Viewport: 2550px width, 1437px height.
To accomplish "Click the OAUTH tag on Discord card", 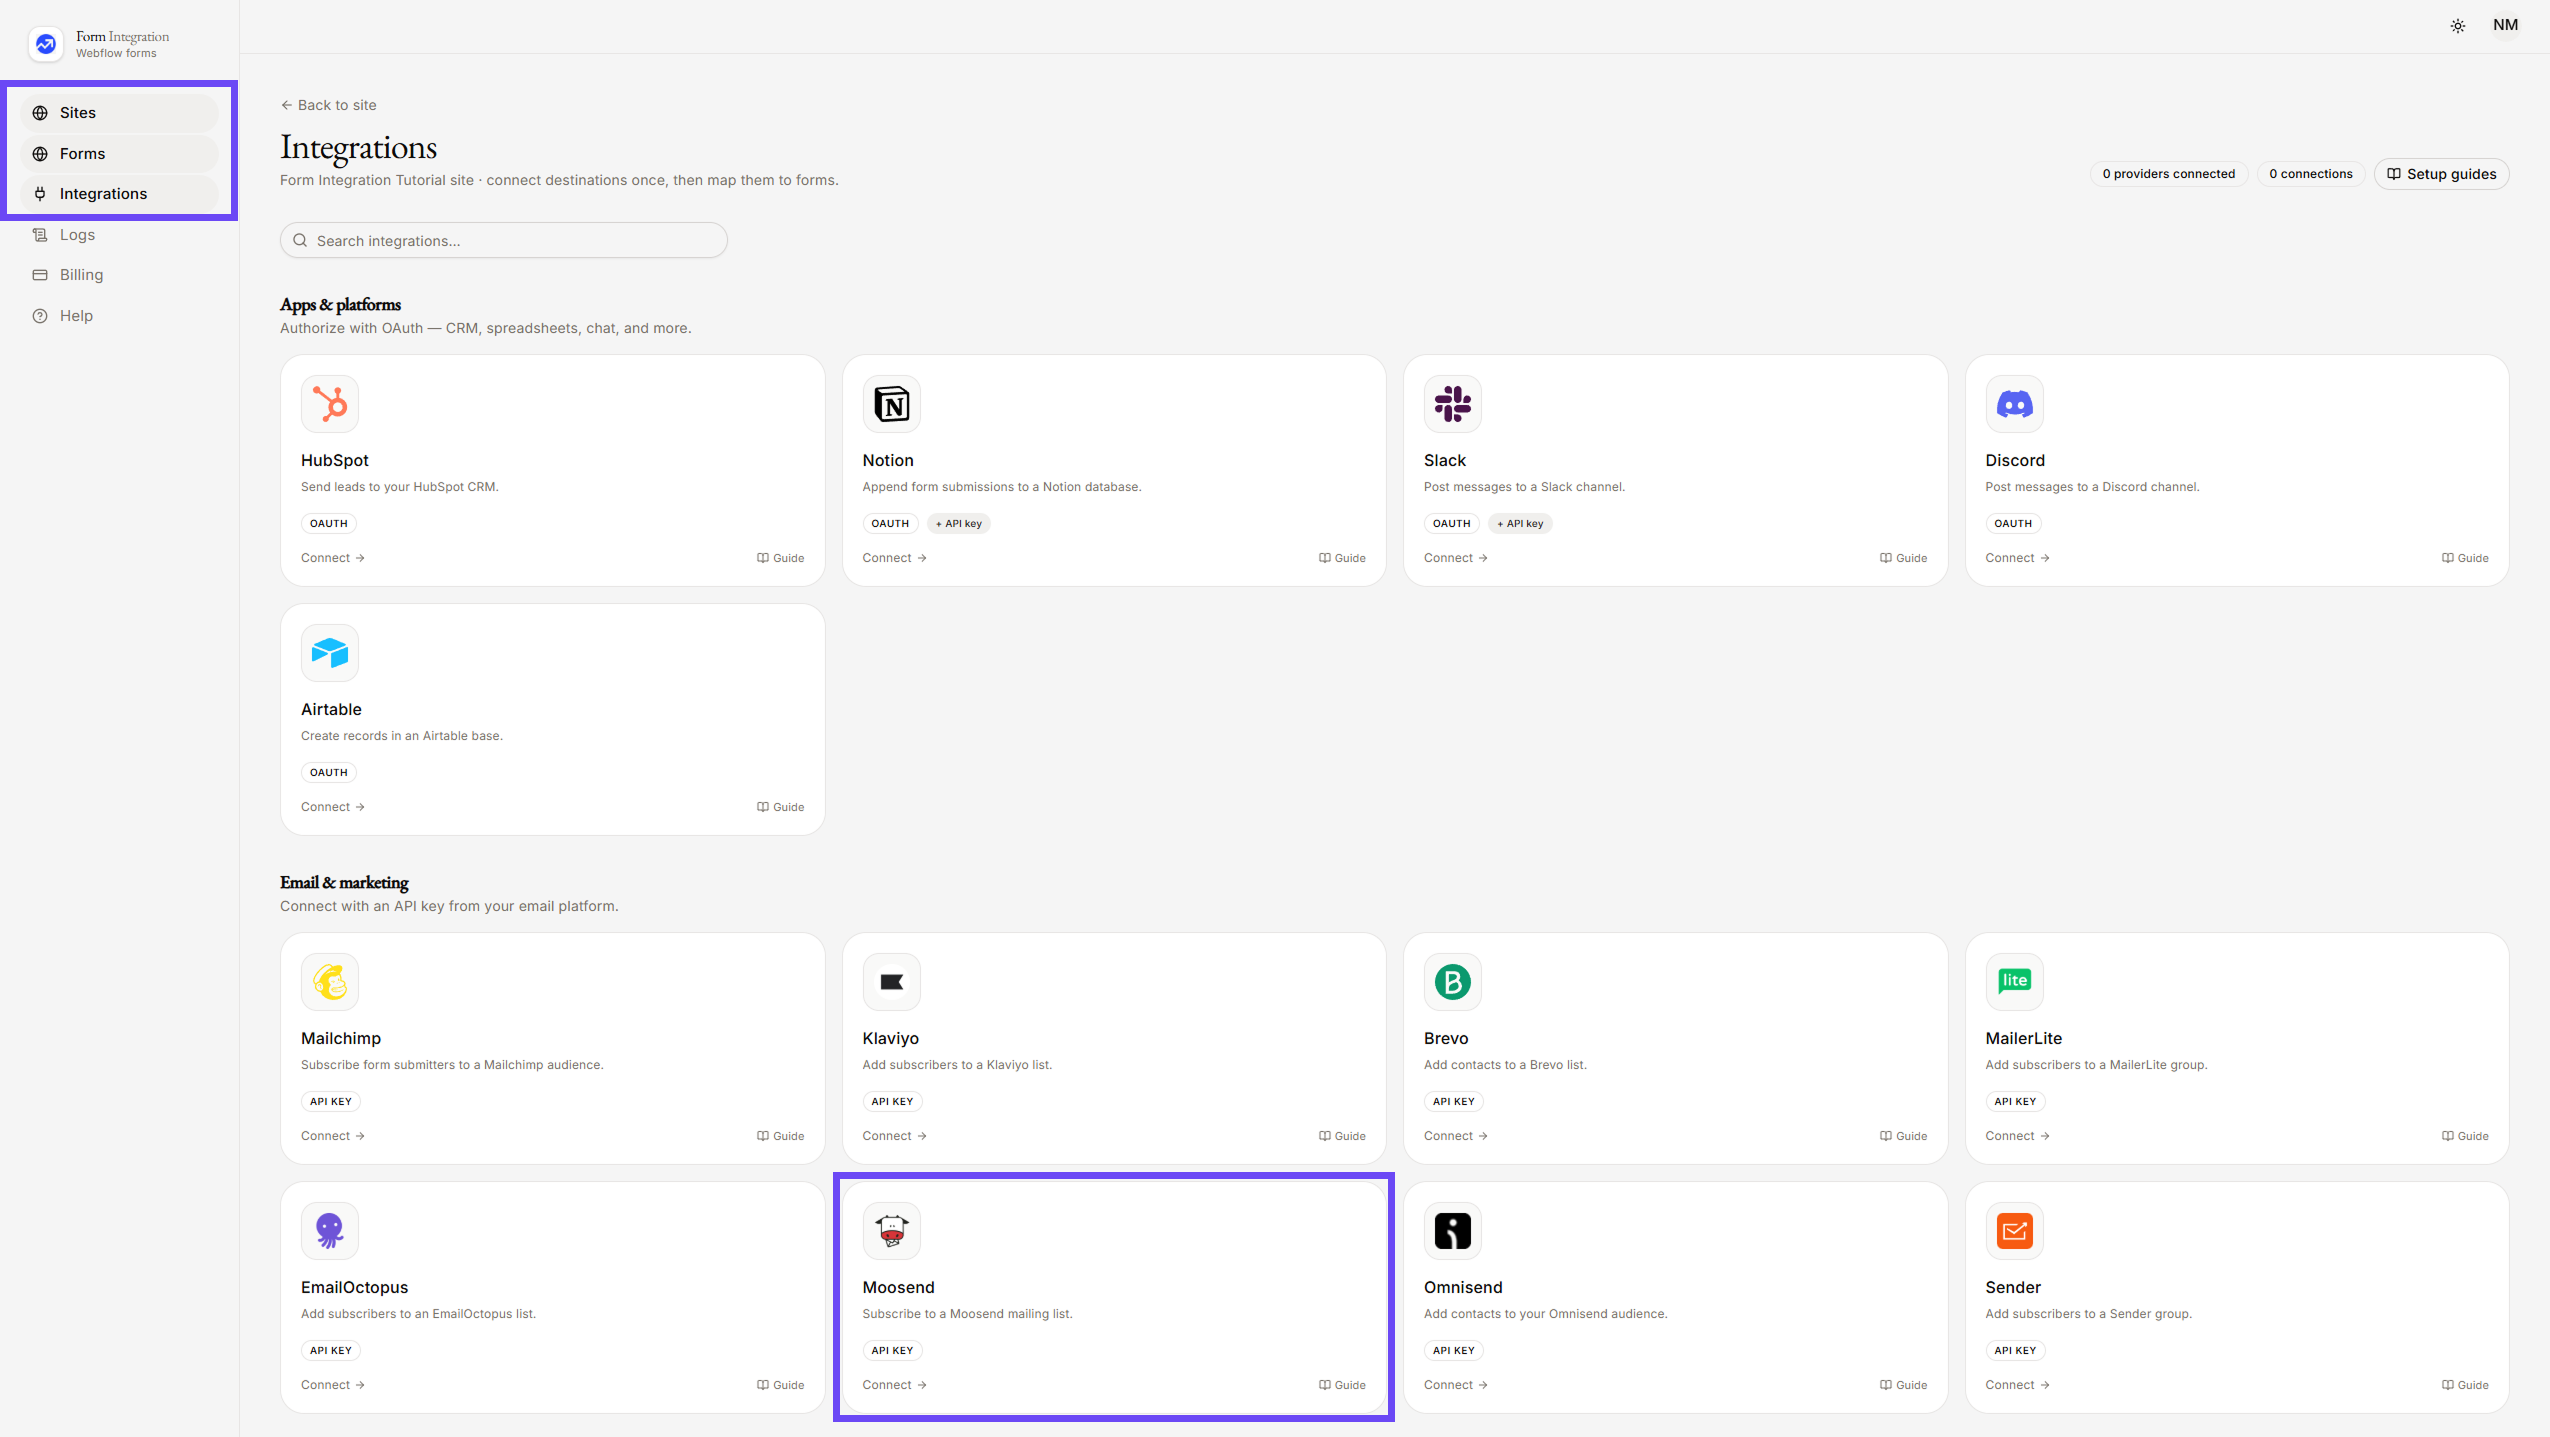I will pyautogui.click(x=2012, y=524).
